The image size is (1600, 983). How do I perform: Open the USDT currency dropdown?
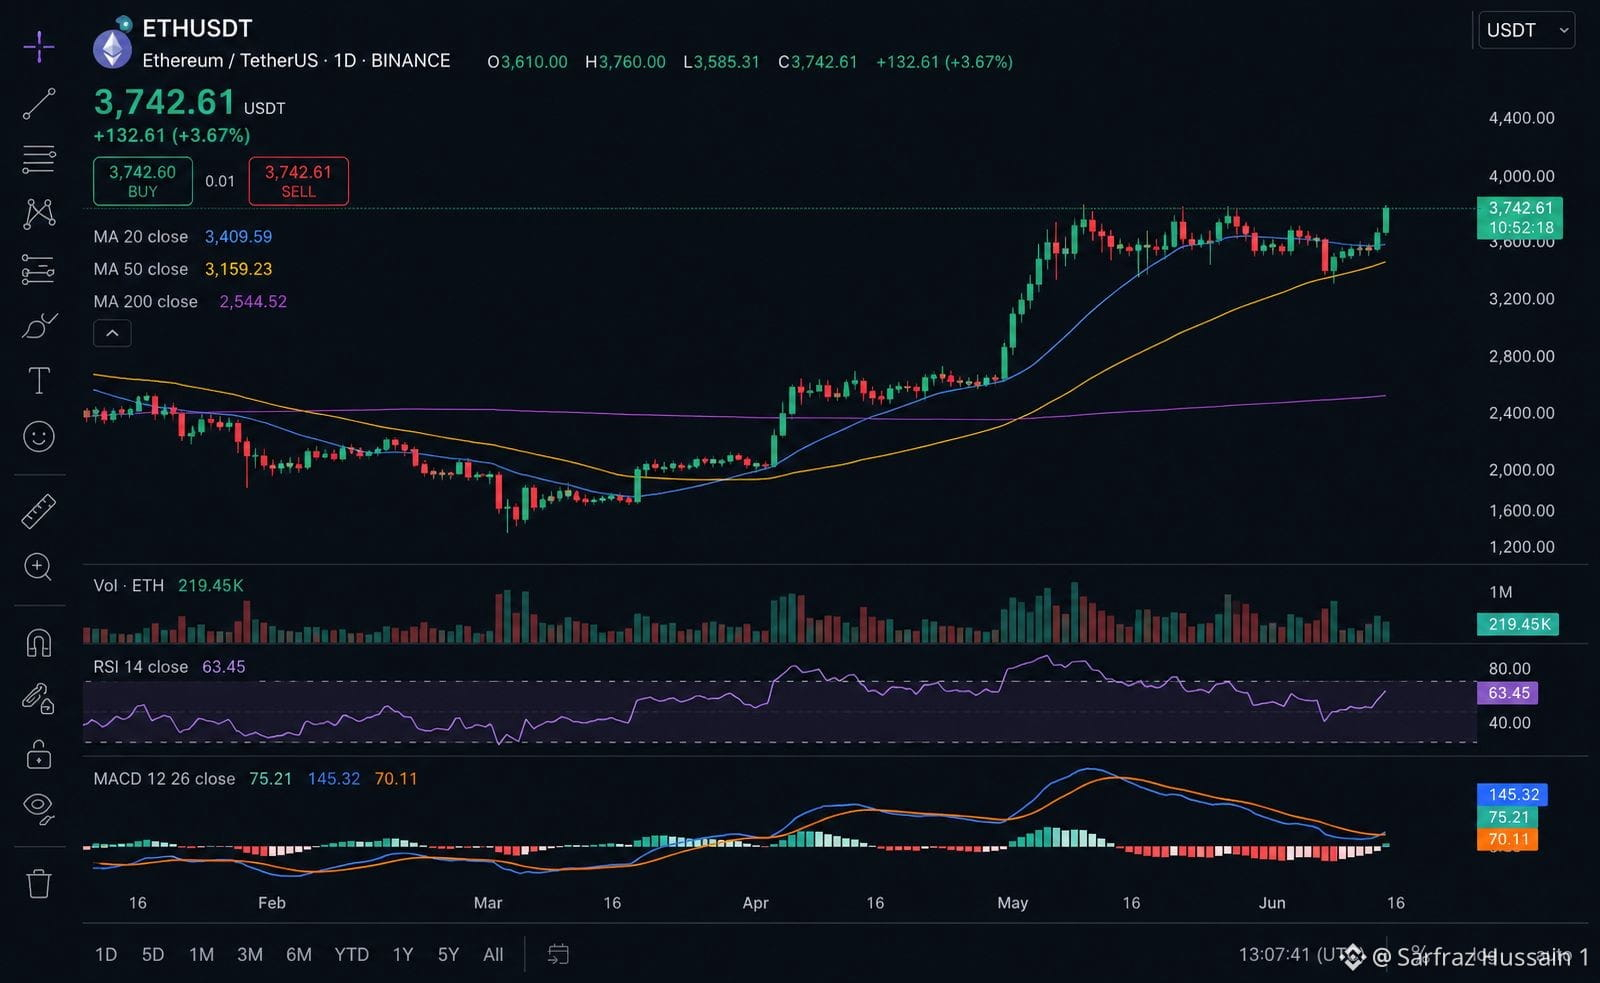(1526, 30)
